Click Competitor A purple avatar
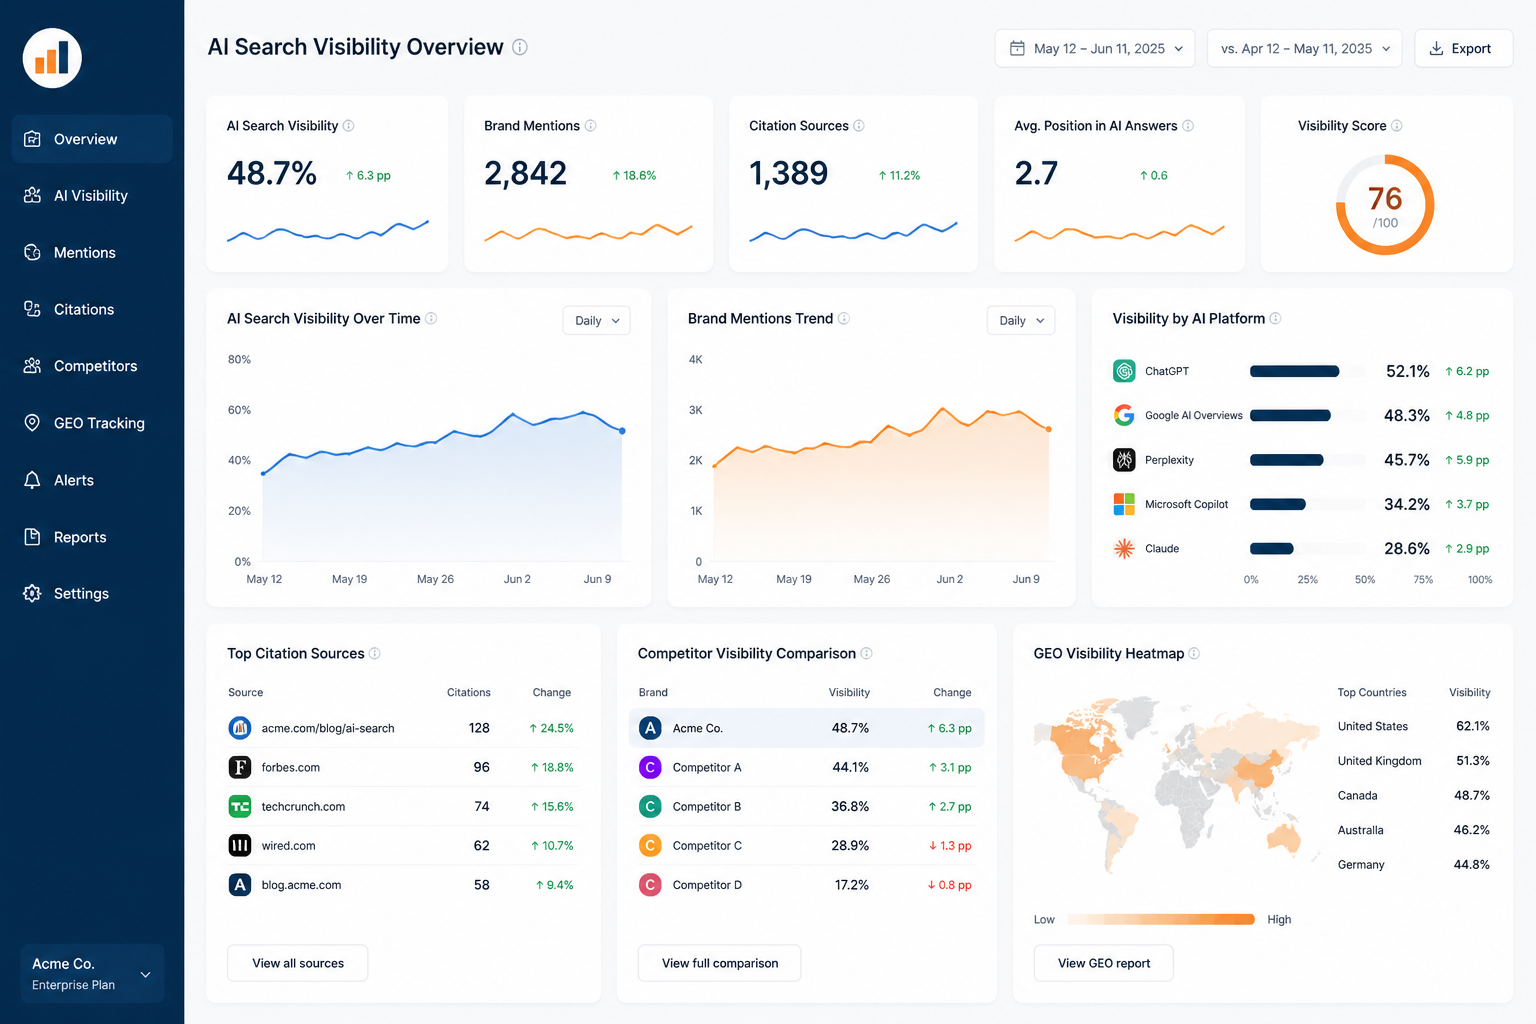Screen dimensions: 1536x1024 pos(650,767)
